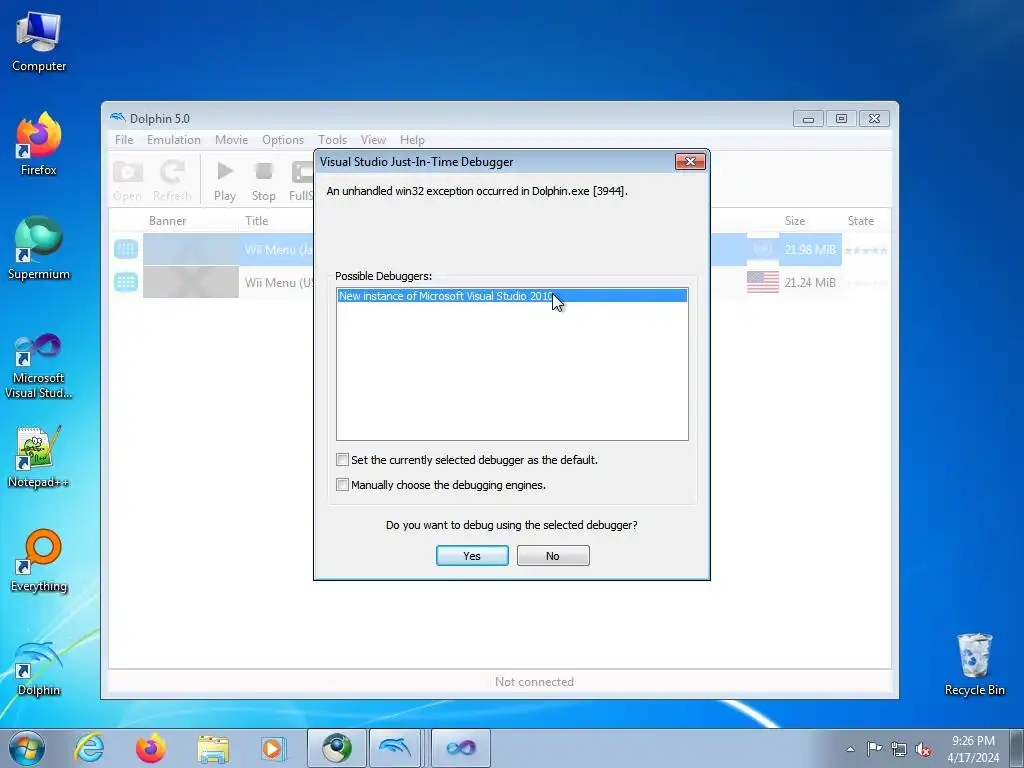1024x768 pixels.
Task: Launch Firefox from the taskbar
Action: click(151, 748)
